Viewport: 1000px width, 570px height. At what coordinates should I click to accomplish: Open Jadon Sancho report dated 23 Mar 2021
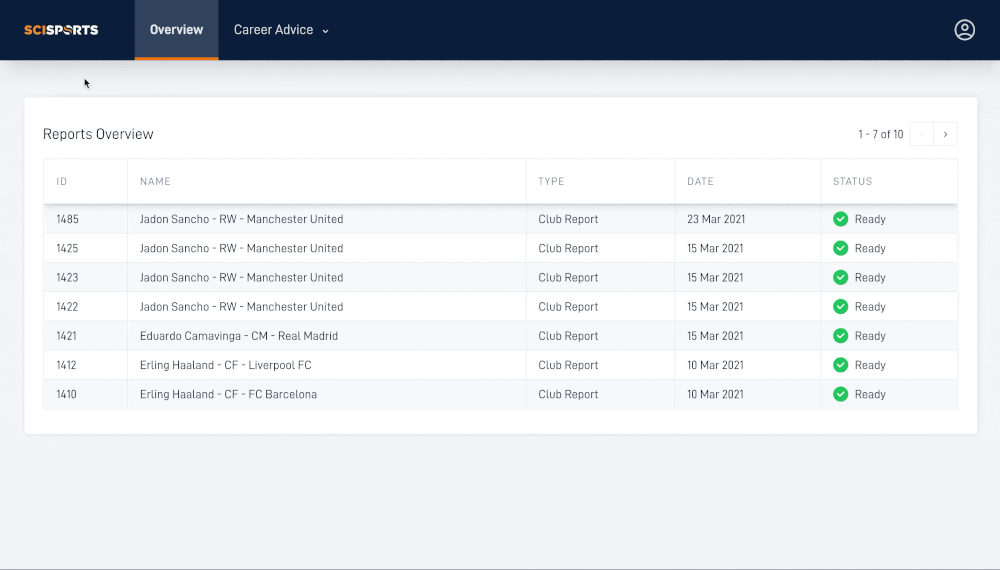(242, 219)
